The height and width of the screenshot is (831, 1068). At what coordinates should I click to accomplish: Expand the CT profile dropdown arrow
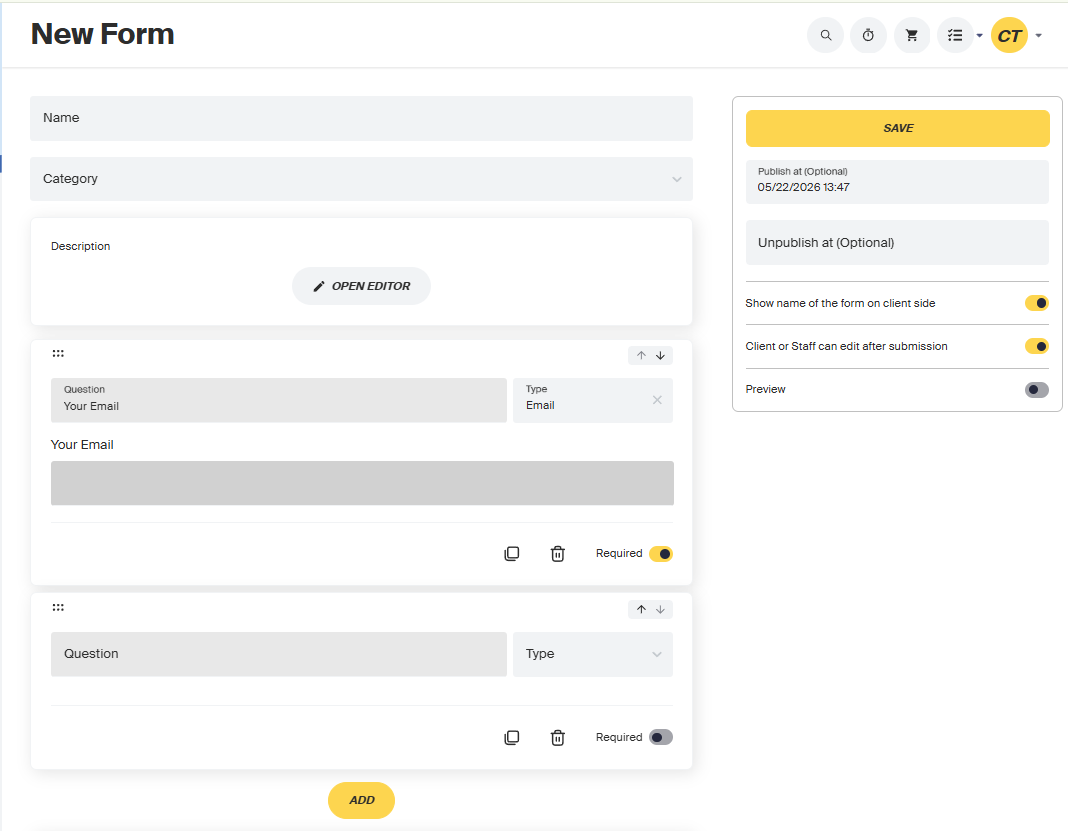tap(1039, 35)
